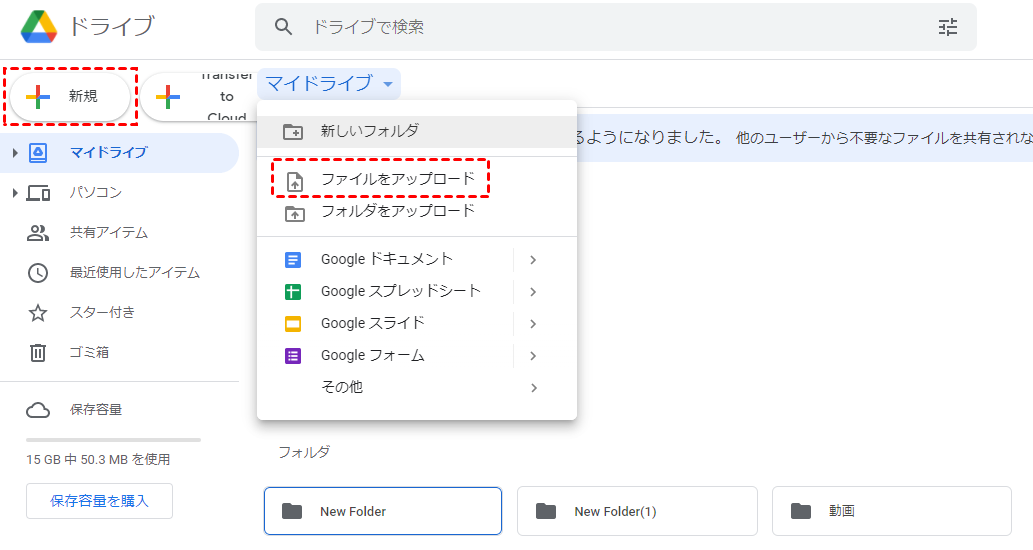Click 保存容量を購入 button
The width and height of the screenshot is (1033, 550).
99,501
